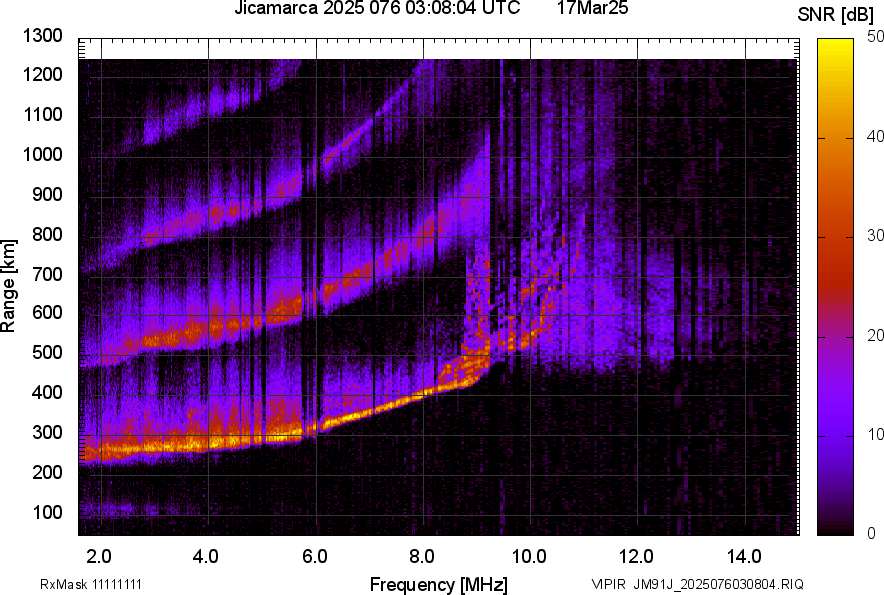Image resolution: width=884 pixels, height=595 pixels.
Task: Click the colorbar tick label "20"
Action: click(x=876, y=336)
